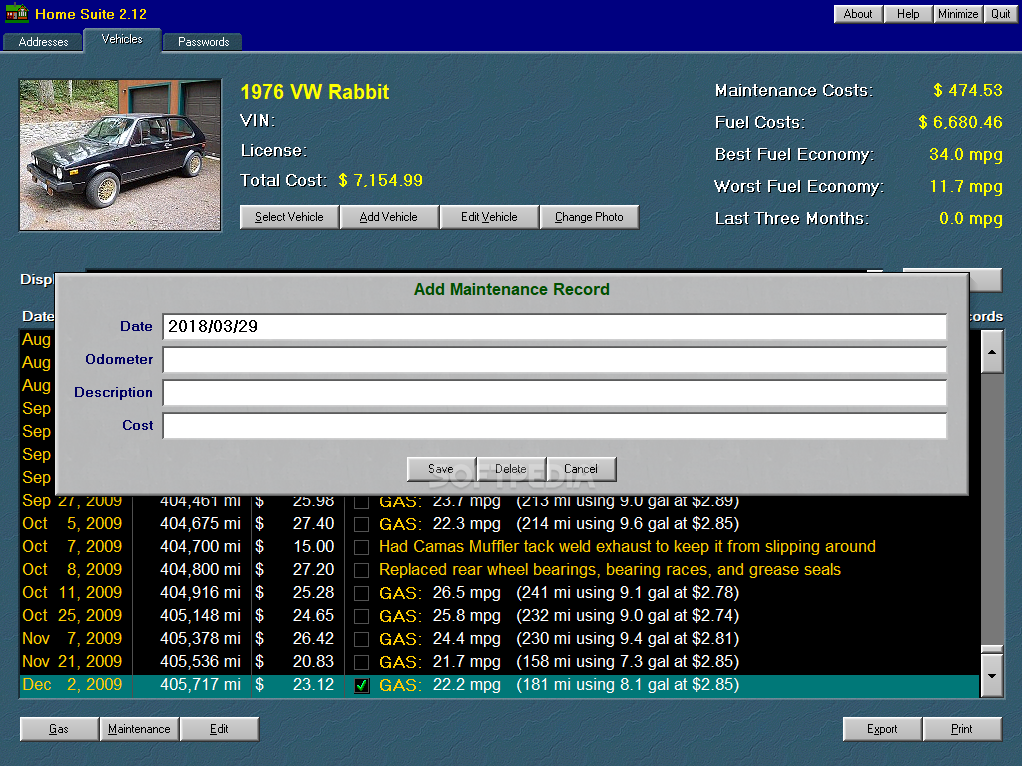Image resolution: width=1022 pixels, height=766 pixels.
Task: Print the vehicle records
Action: (x=962, y=729)
